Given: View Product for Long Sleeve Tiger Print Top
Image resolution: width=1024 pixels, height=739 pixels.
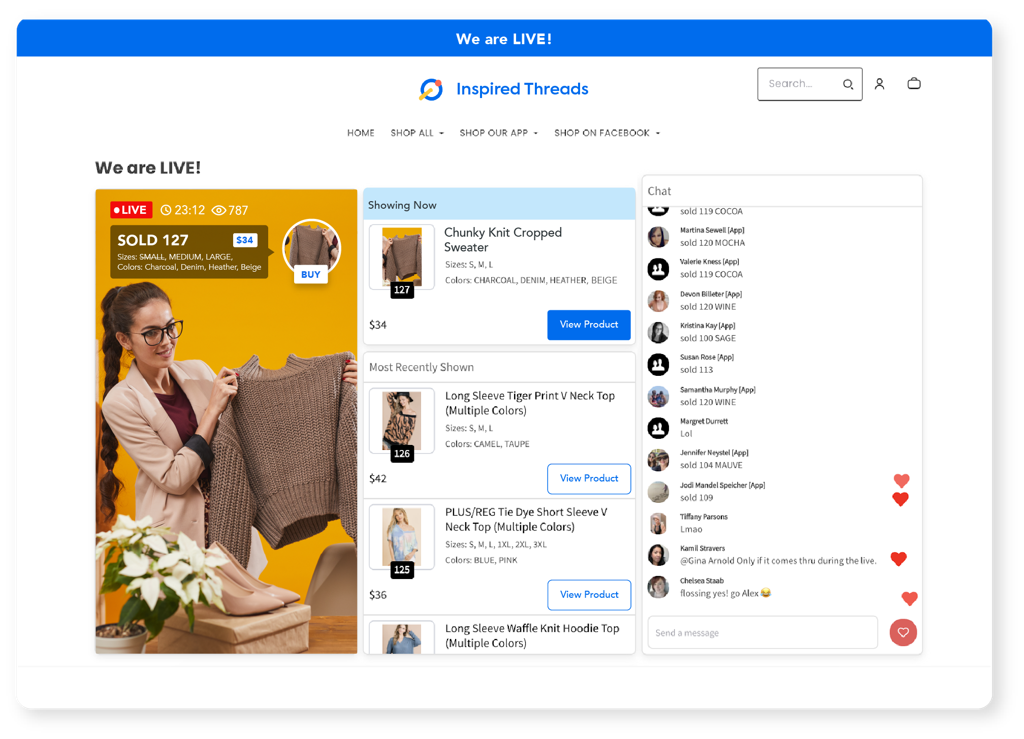Looking at the screenshot, I should click(x=589, y=479).
